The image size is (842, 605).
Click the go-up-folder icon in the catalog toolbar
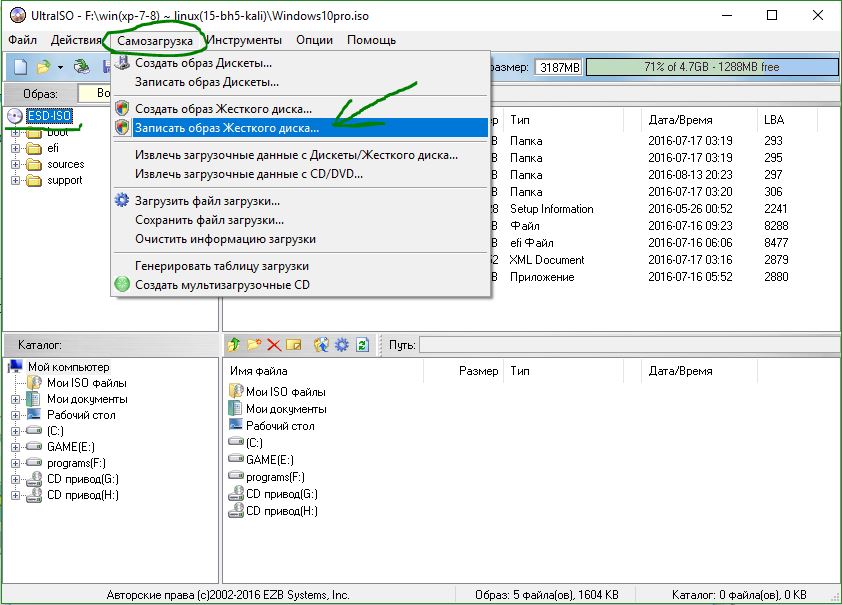pyautogui.click(x=234, y=345)
